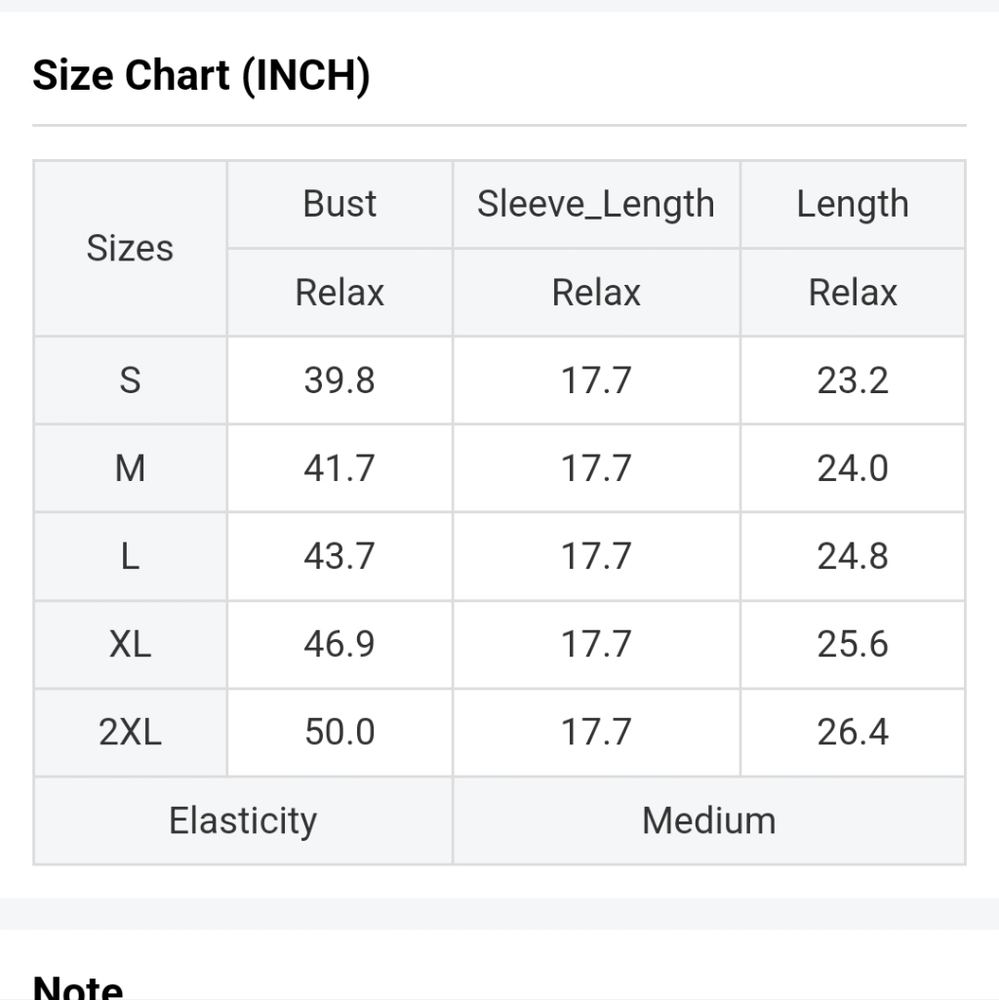Select the M size row label
The image size is (999, 1000).
click(x=130, y=468)
